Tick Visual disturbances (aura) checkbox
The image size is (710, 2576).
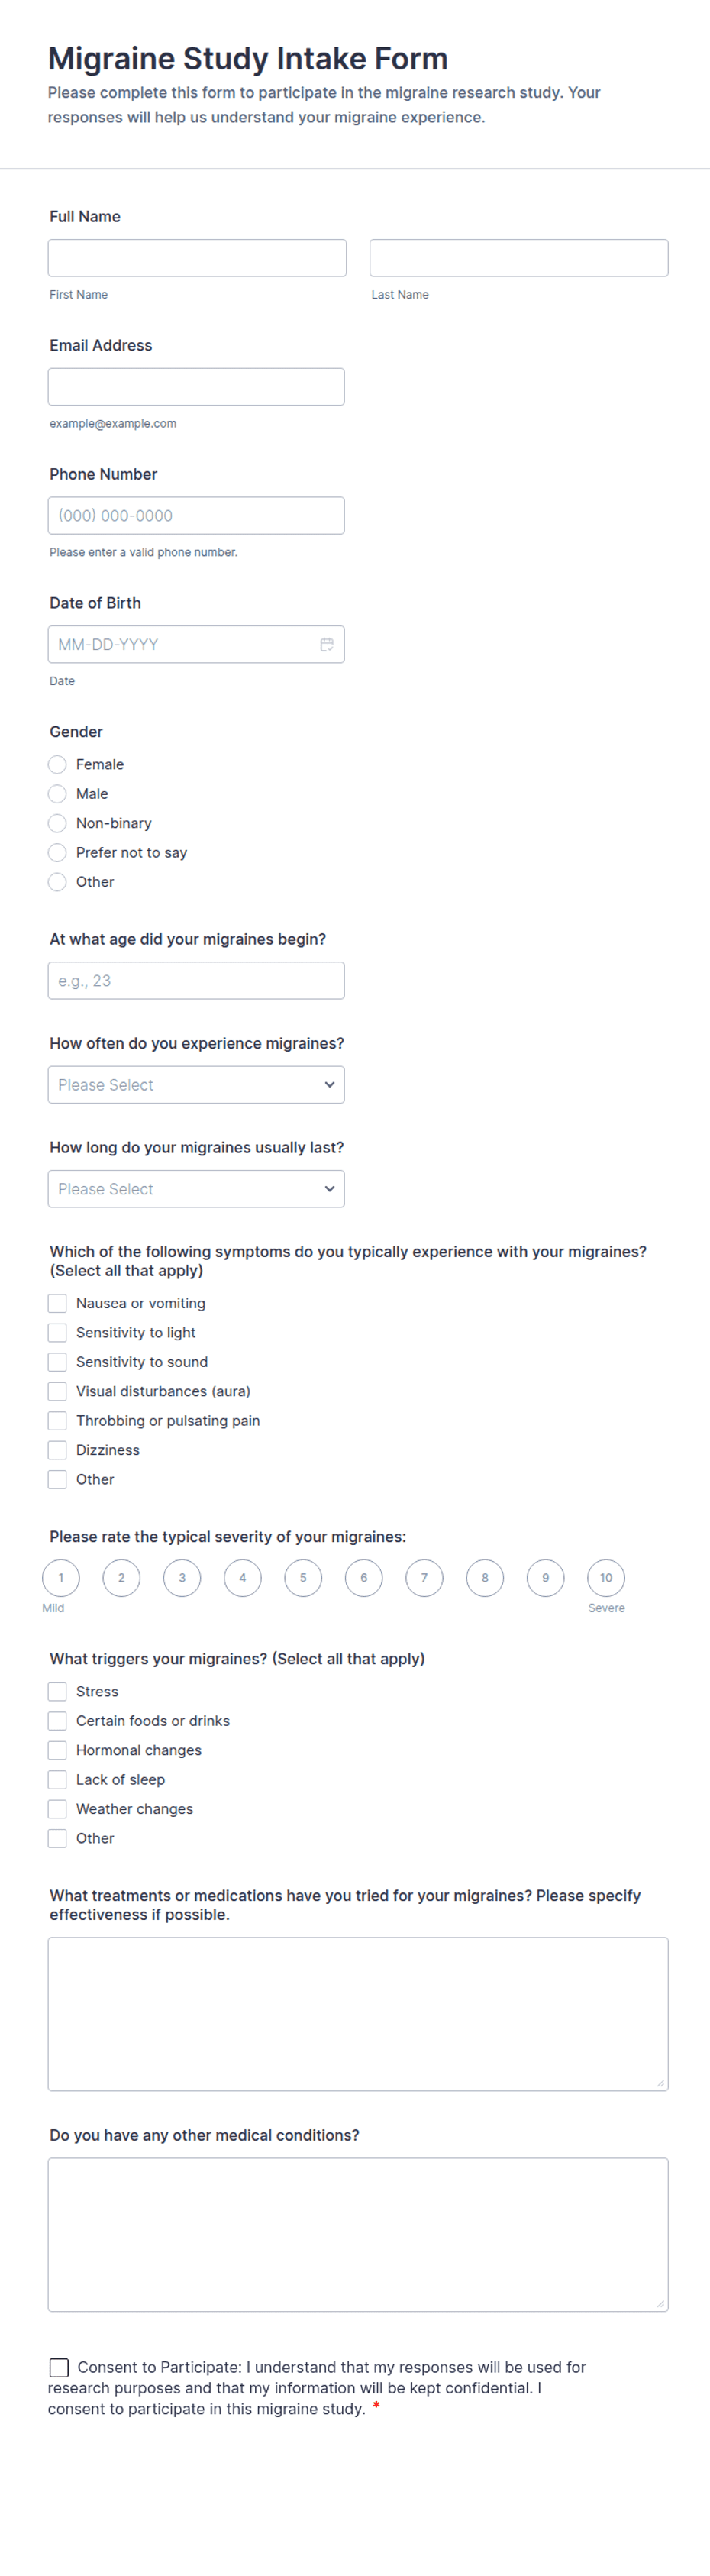pos(57,1391)
